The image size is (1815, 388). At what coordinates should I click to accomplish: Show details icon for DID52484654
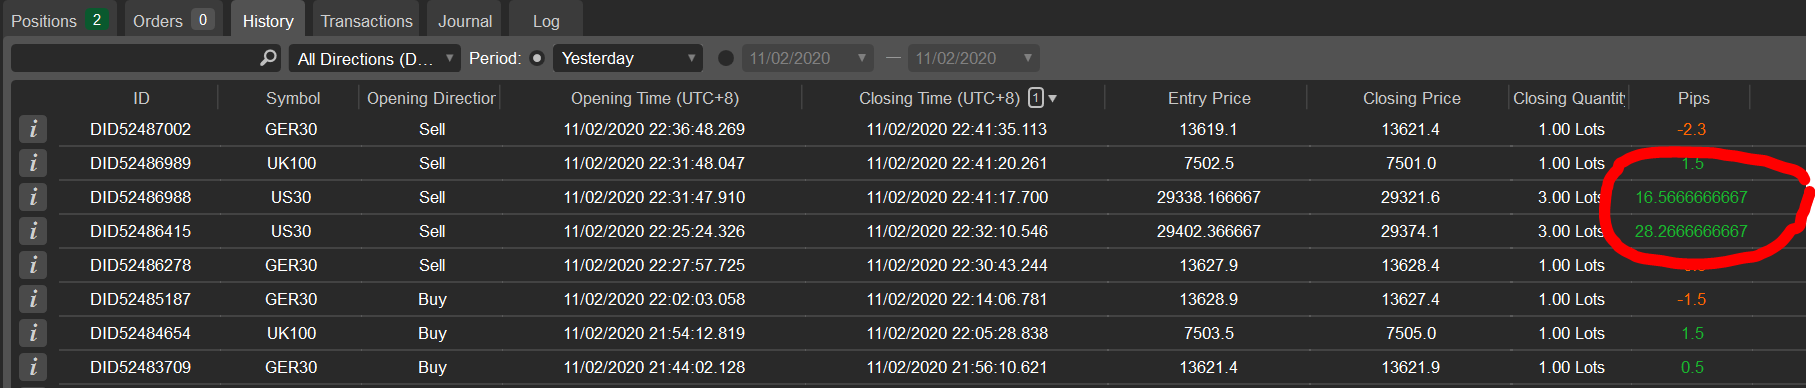[33, 333]
